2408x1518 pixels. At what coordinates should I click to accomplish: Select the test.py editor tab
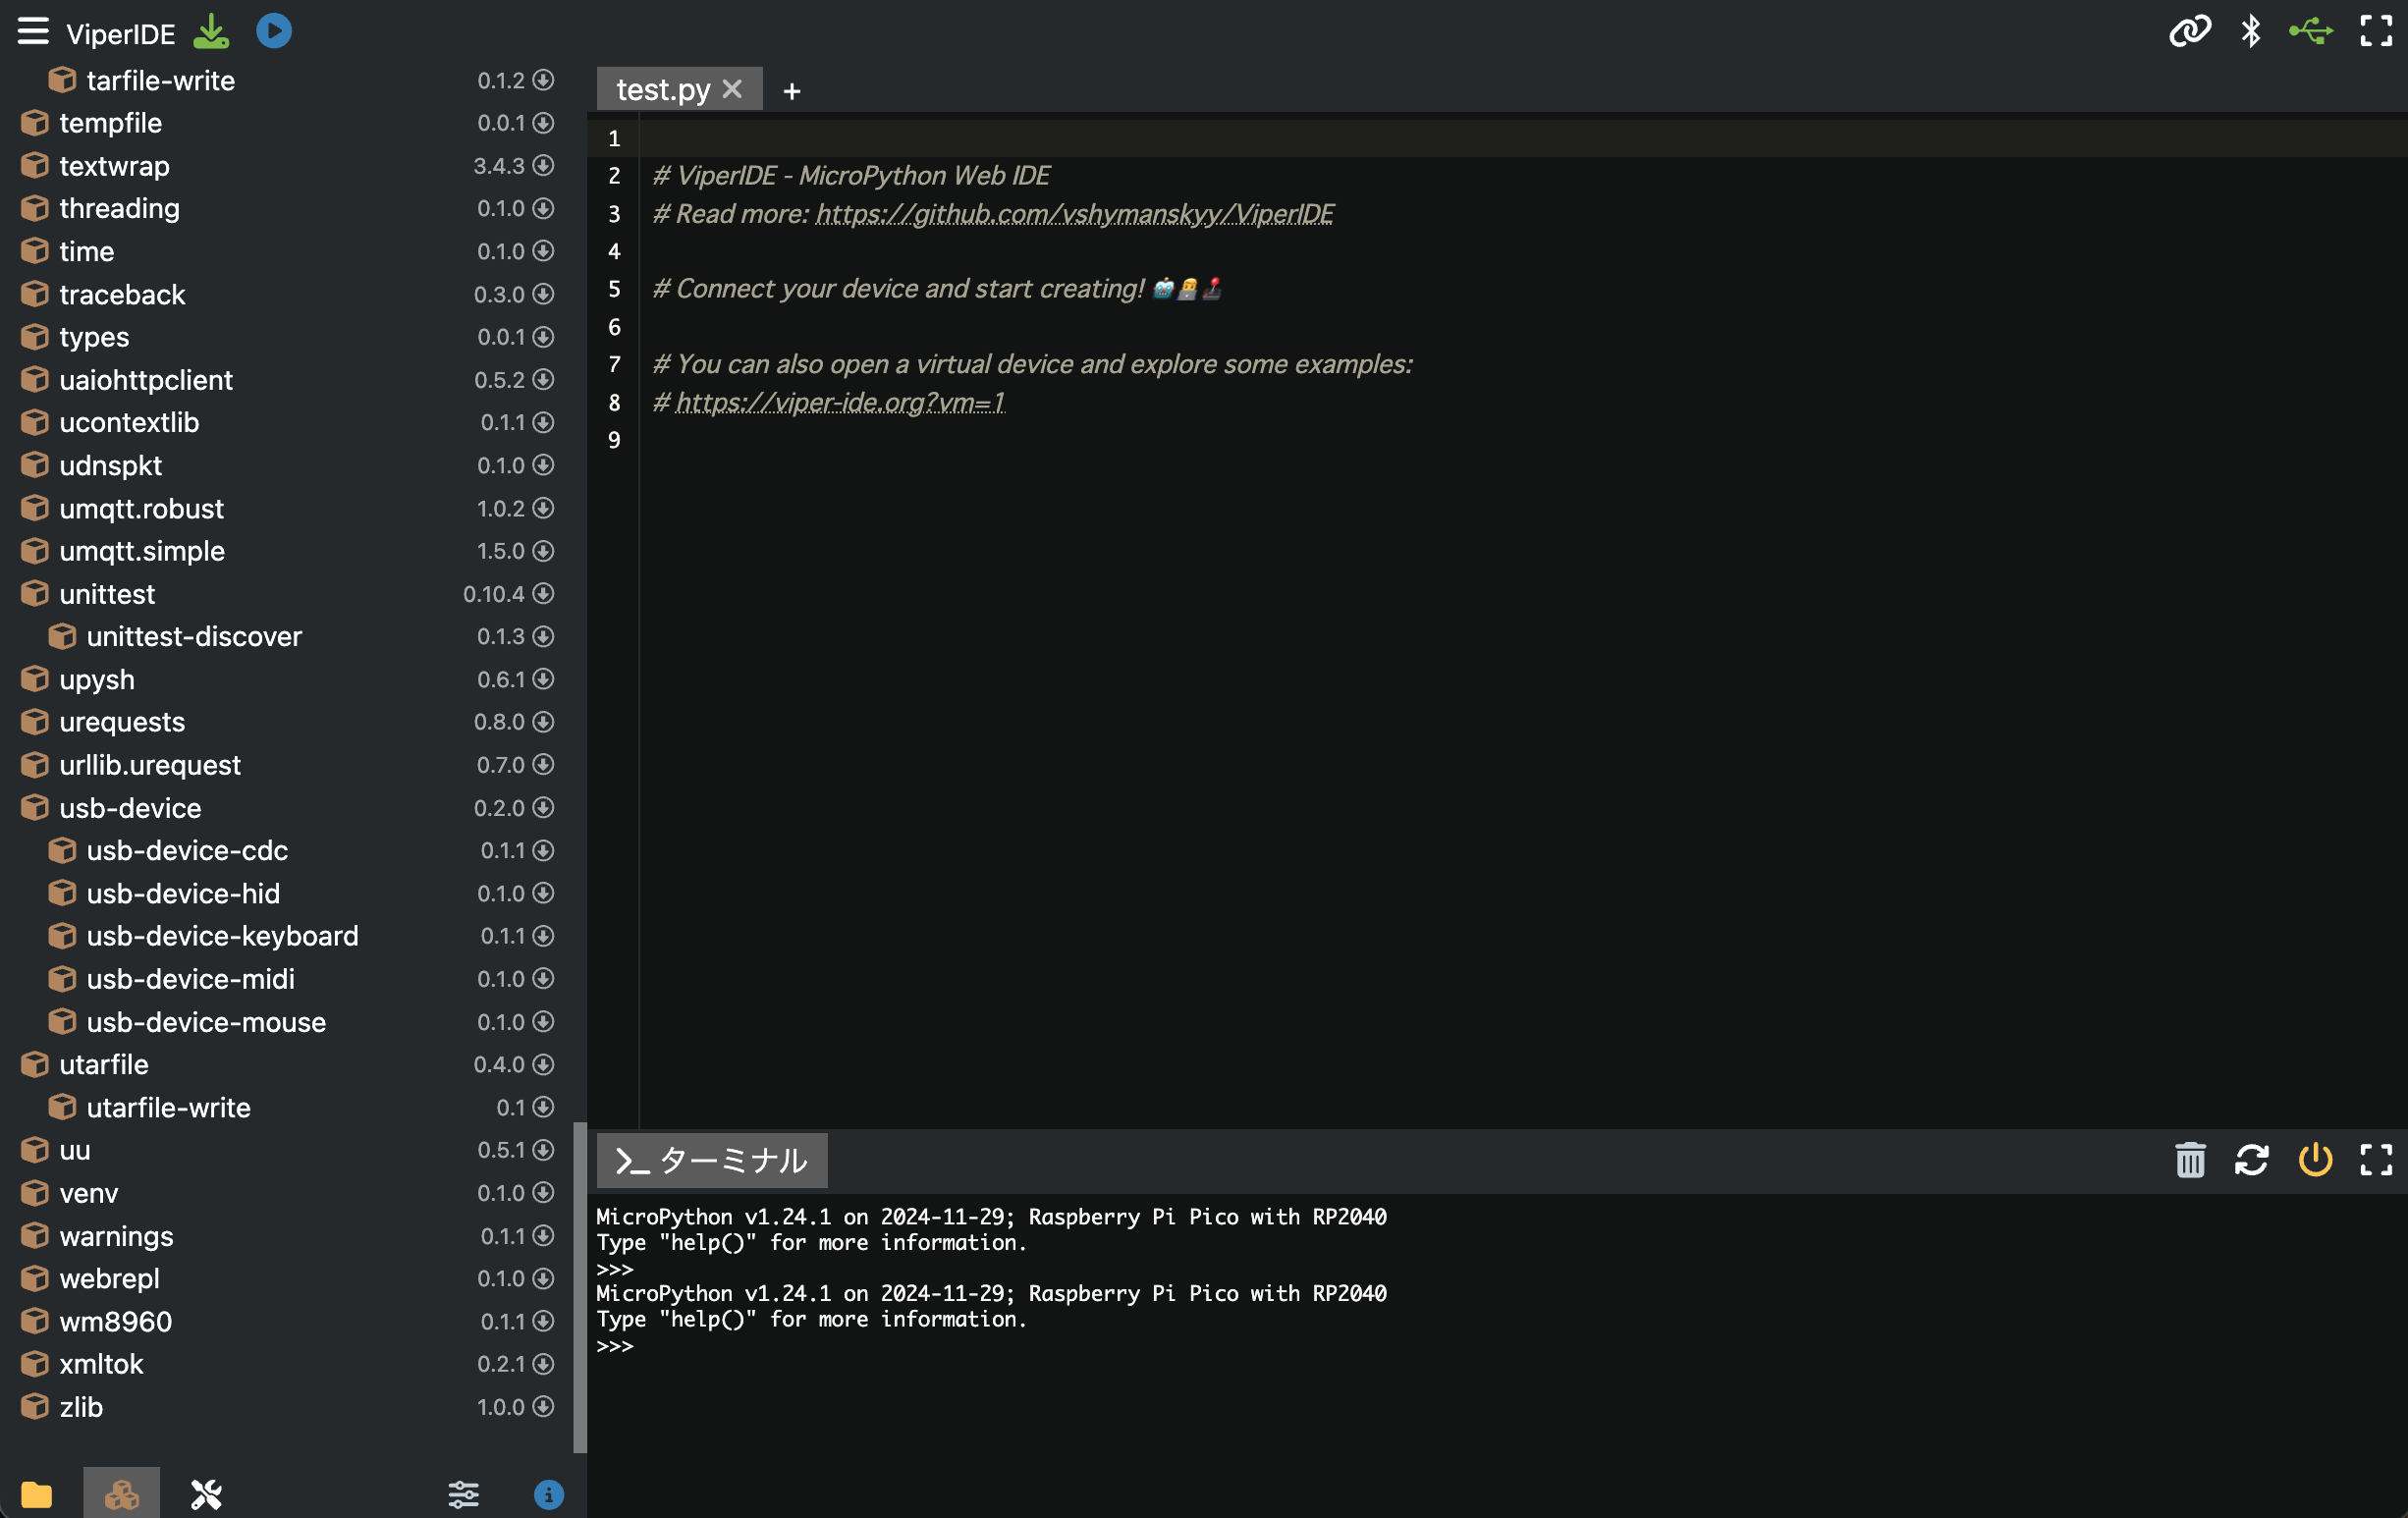point(663,90)
